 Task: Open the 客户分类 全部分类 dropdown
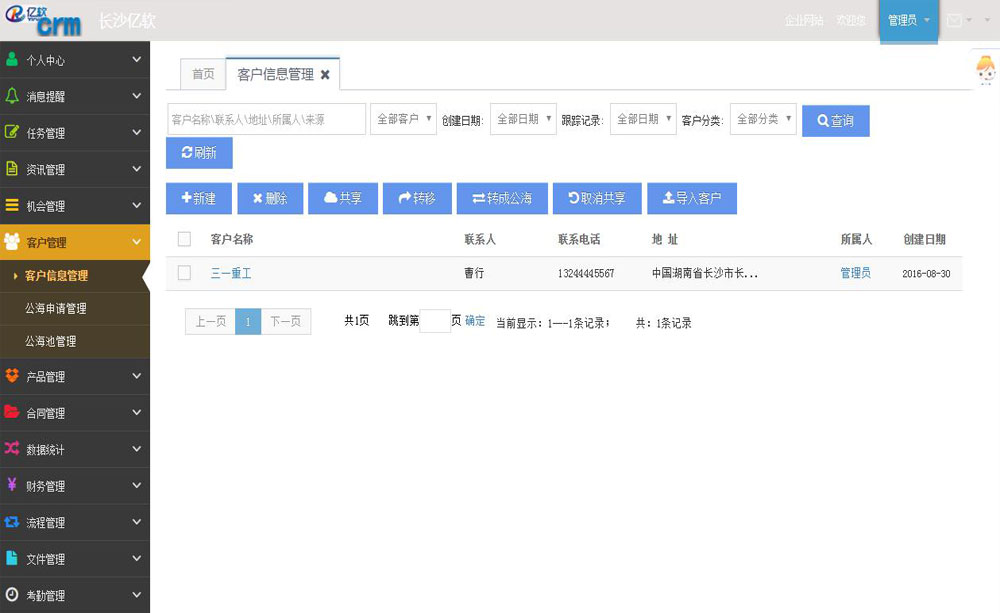coord(763,119)
